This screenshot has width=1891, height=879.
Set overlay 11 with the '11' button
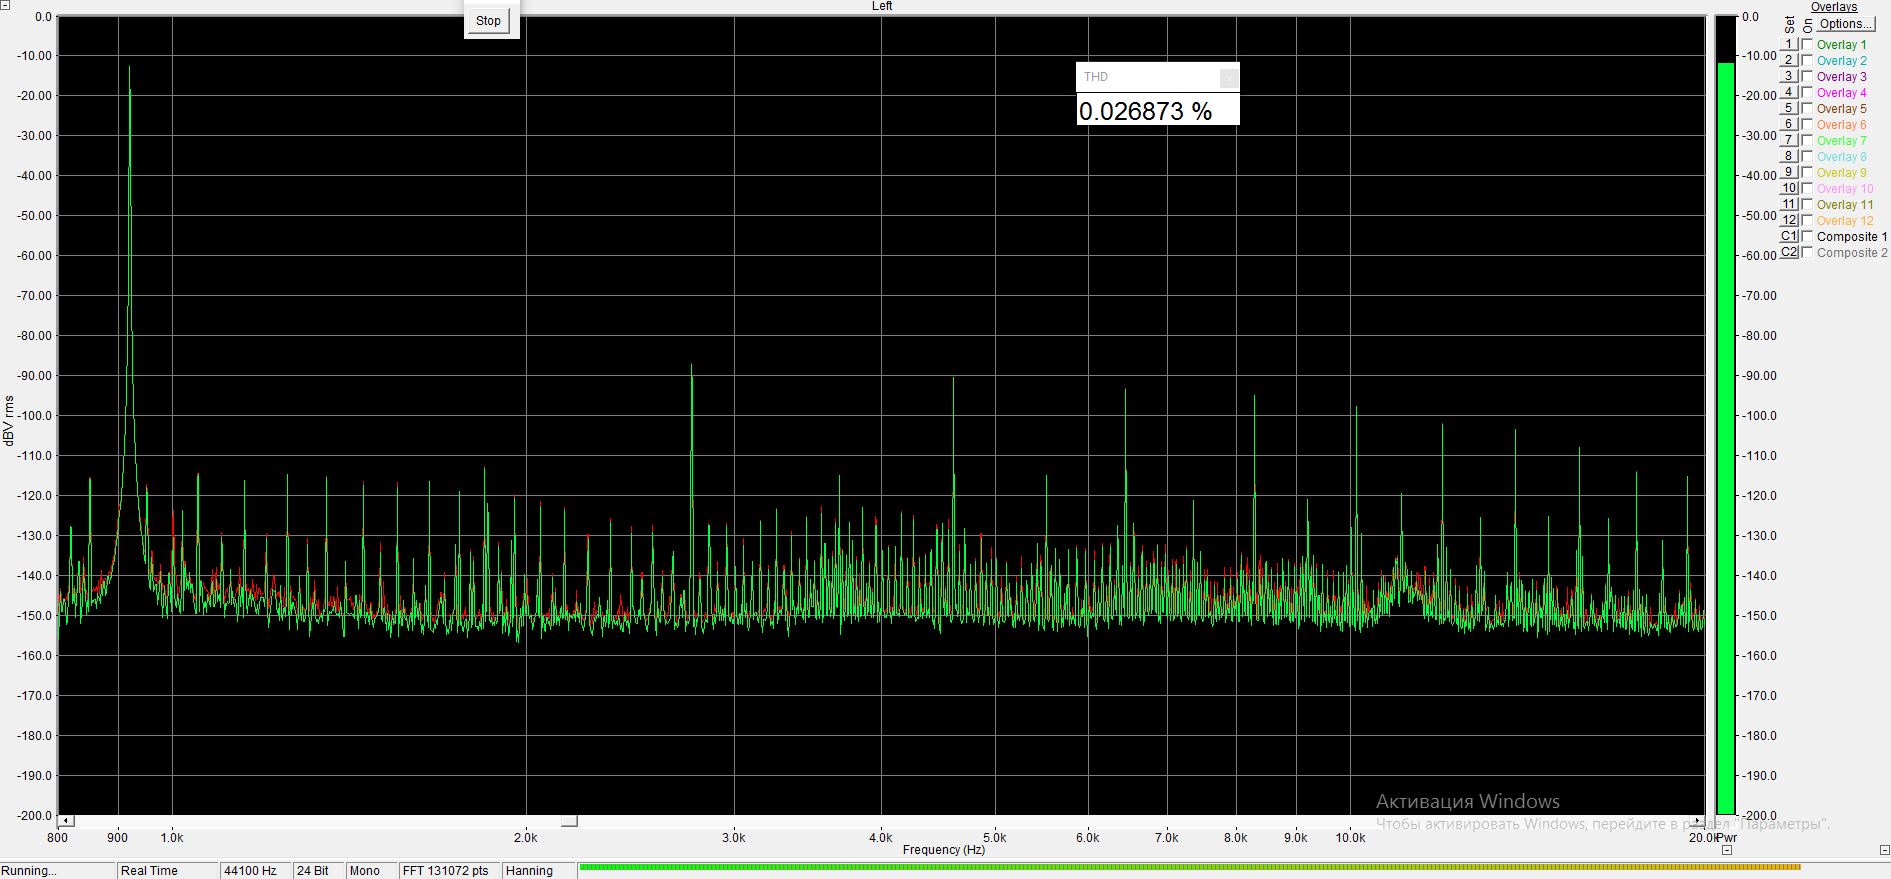pyautogui.click(x=1789, y=204)
